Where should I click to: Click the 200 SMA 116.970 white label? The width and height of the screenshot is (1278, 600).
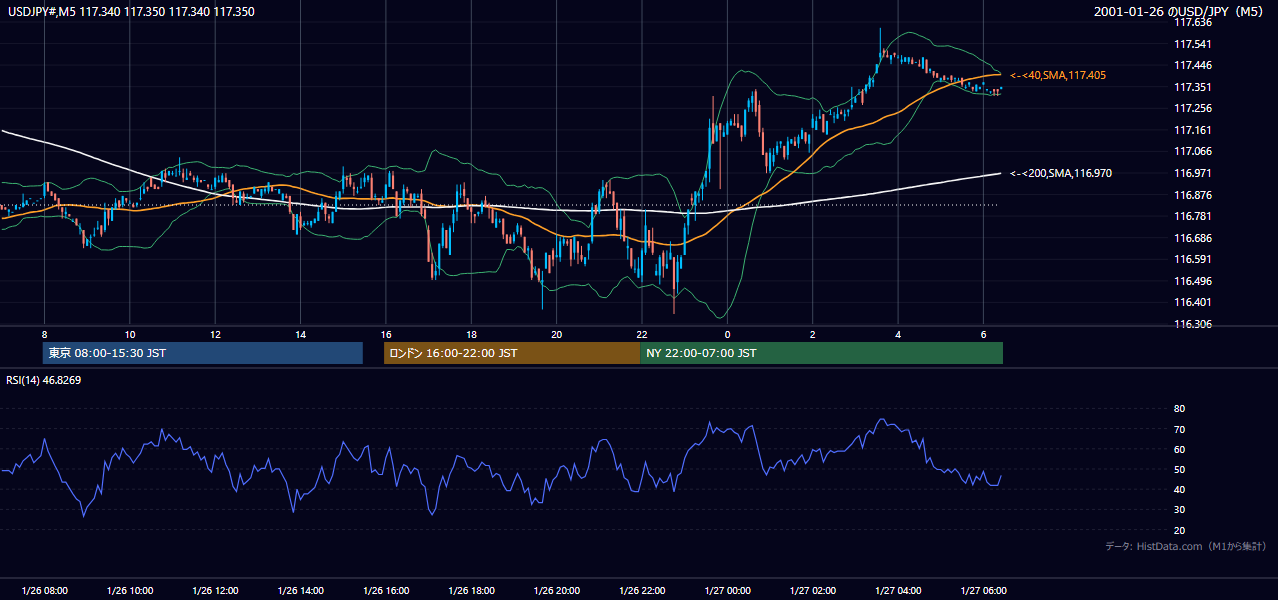(x=1060, y=173)
